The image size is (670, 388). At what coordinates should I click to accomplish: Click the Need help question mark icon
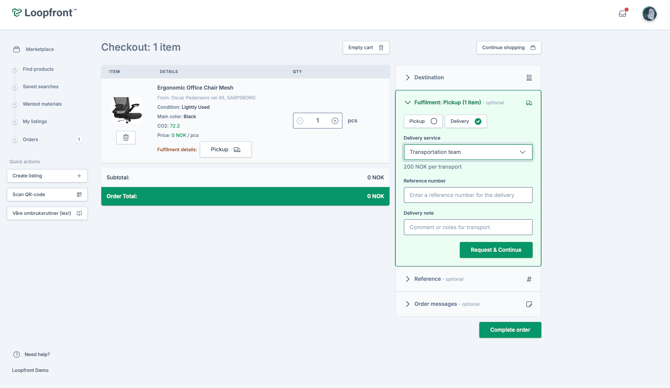coord(16,354)
